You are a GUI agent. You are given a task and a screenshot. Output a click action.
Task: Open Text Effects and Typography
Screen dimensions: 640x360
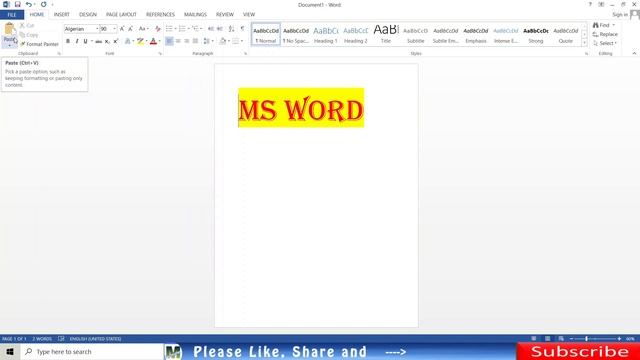pos(128,41)
